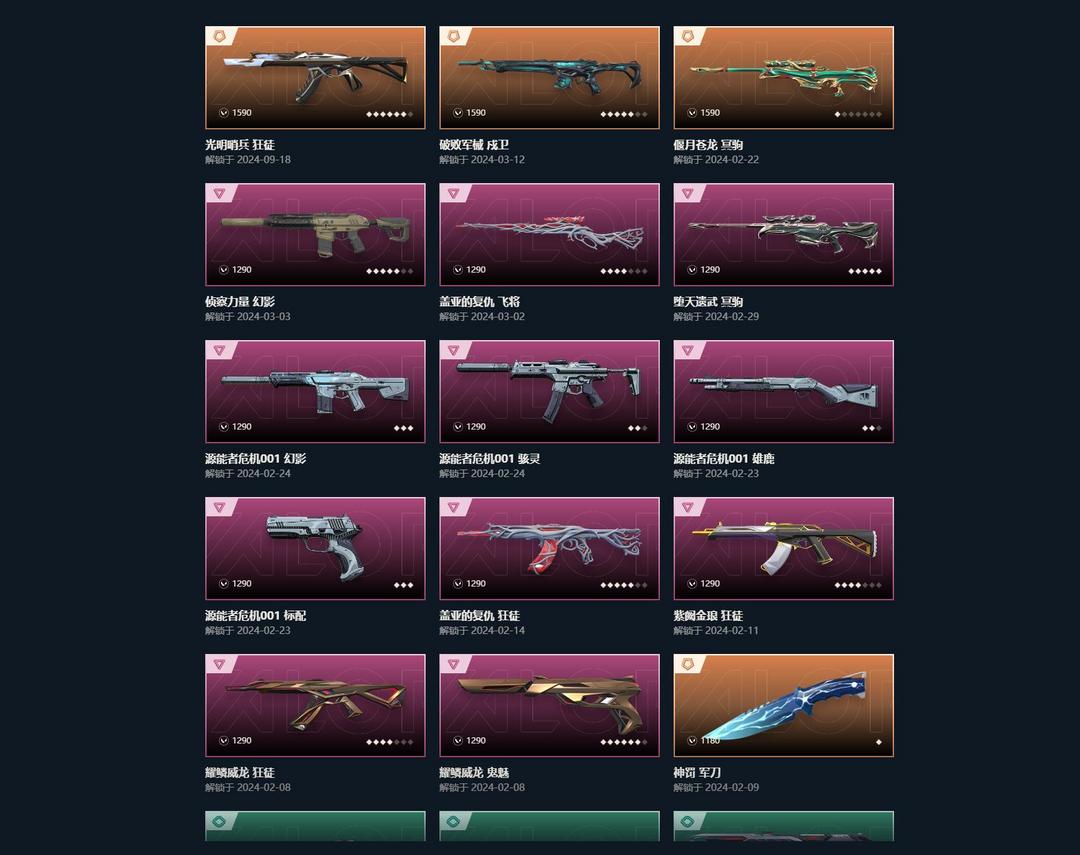Click the VP coin icon on 紫阙金琅 狂徒 card
Viewport: 1080px width, 855px height.
[x=692, y=584]
